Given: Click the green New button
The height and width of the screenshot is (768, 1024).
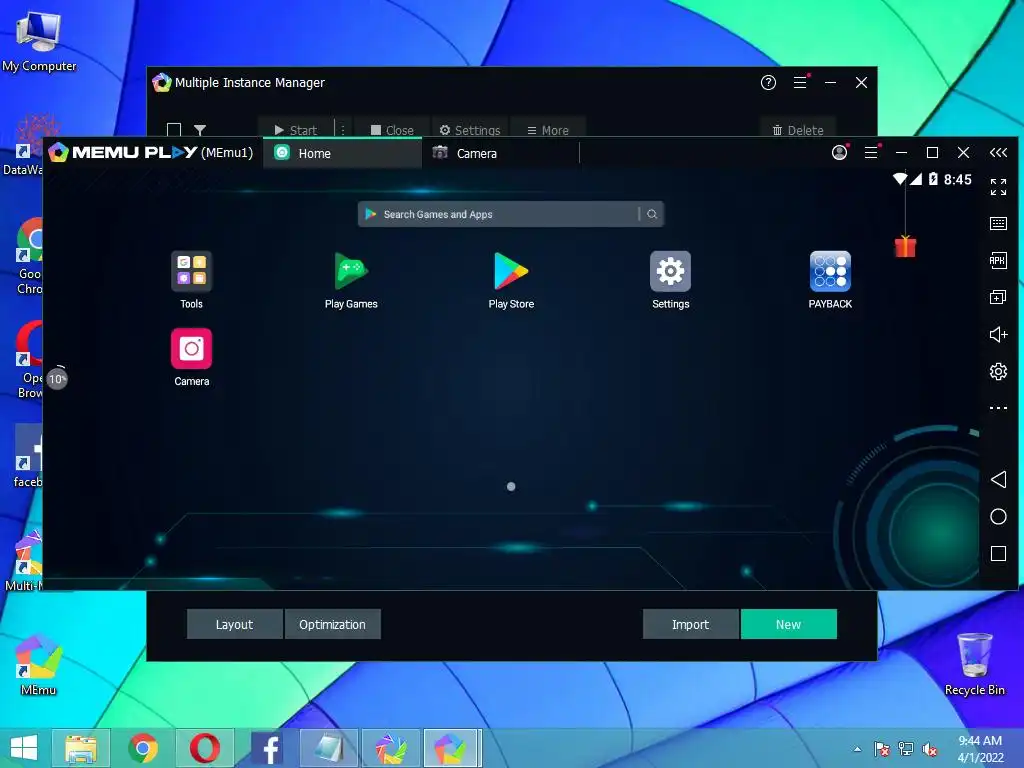Looking at the screenshot, I should click(788, 624).
